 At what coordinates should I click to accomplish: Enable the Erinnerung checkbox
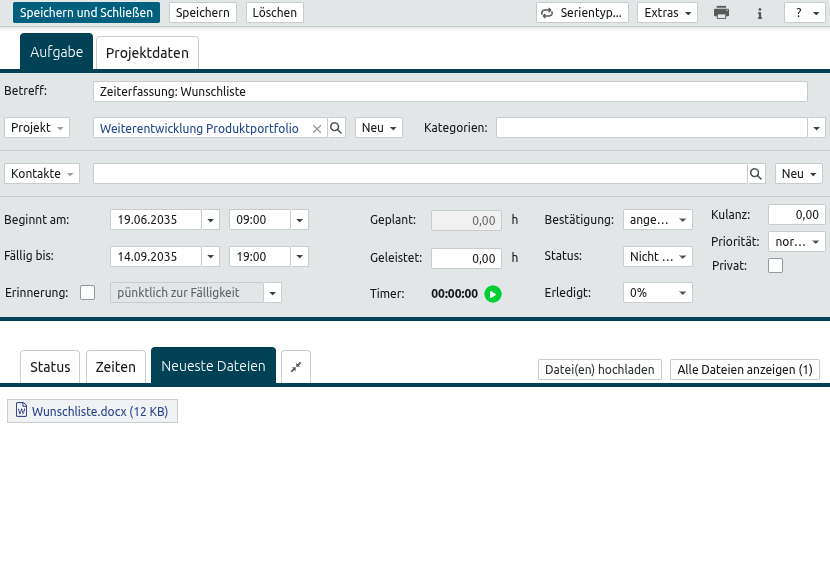pos(88,293)
